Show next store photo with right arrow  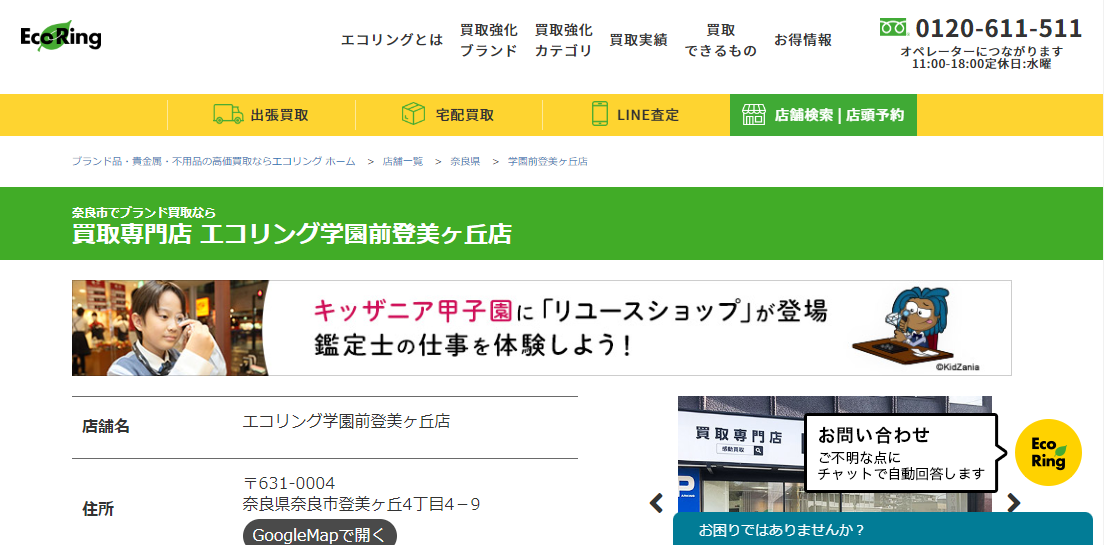coord(1013,503)
